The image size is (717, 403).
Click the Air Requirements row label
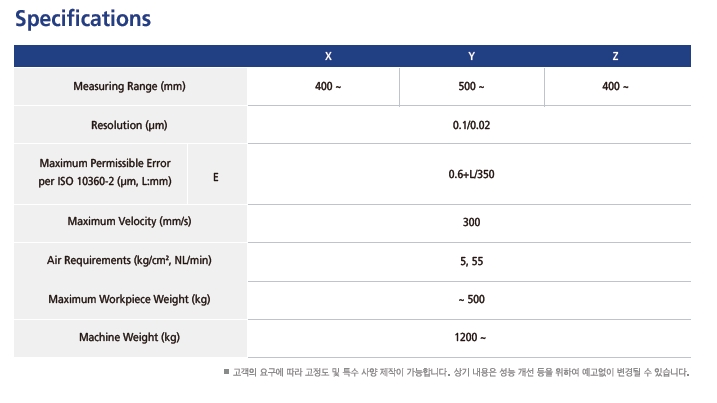pos(130,260)
